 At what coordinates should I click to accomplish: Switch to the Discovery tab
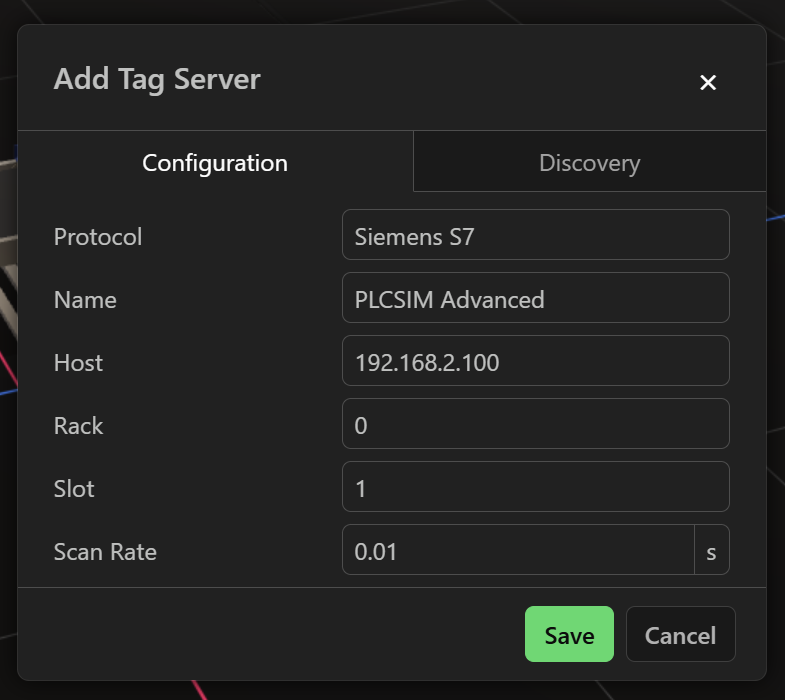[x=589, y=162]
